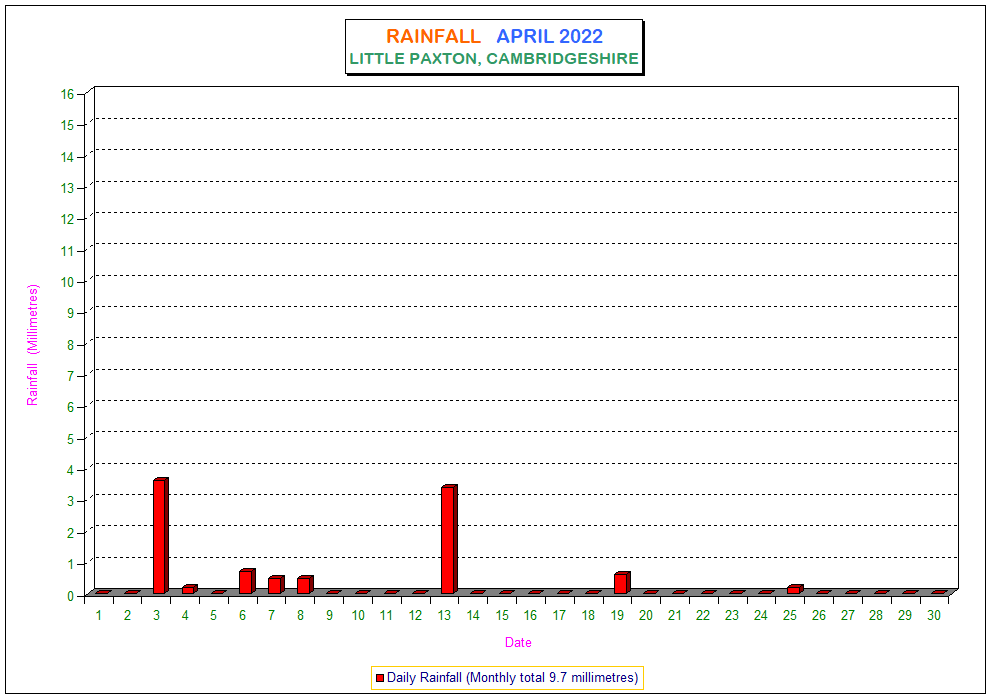Click the x-axis date label '28'
Screen dimensions: 991x698
click(x=876, y=616)
